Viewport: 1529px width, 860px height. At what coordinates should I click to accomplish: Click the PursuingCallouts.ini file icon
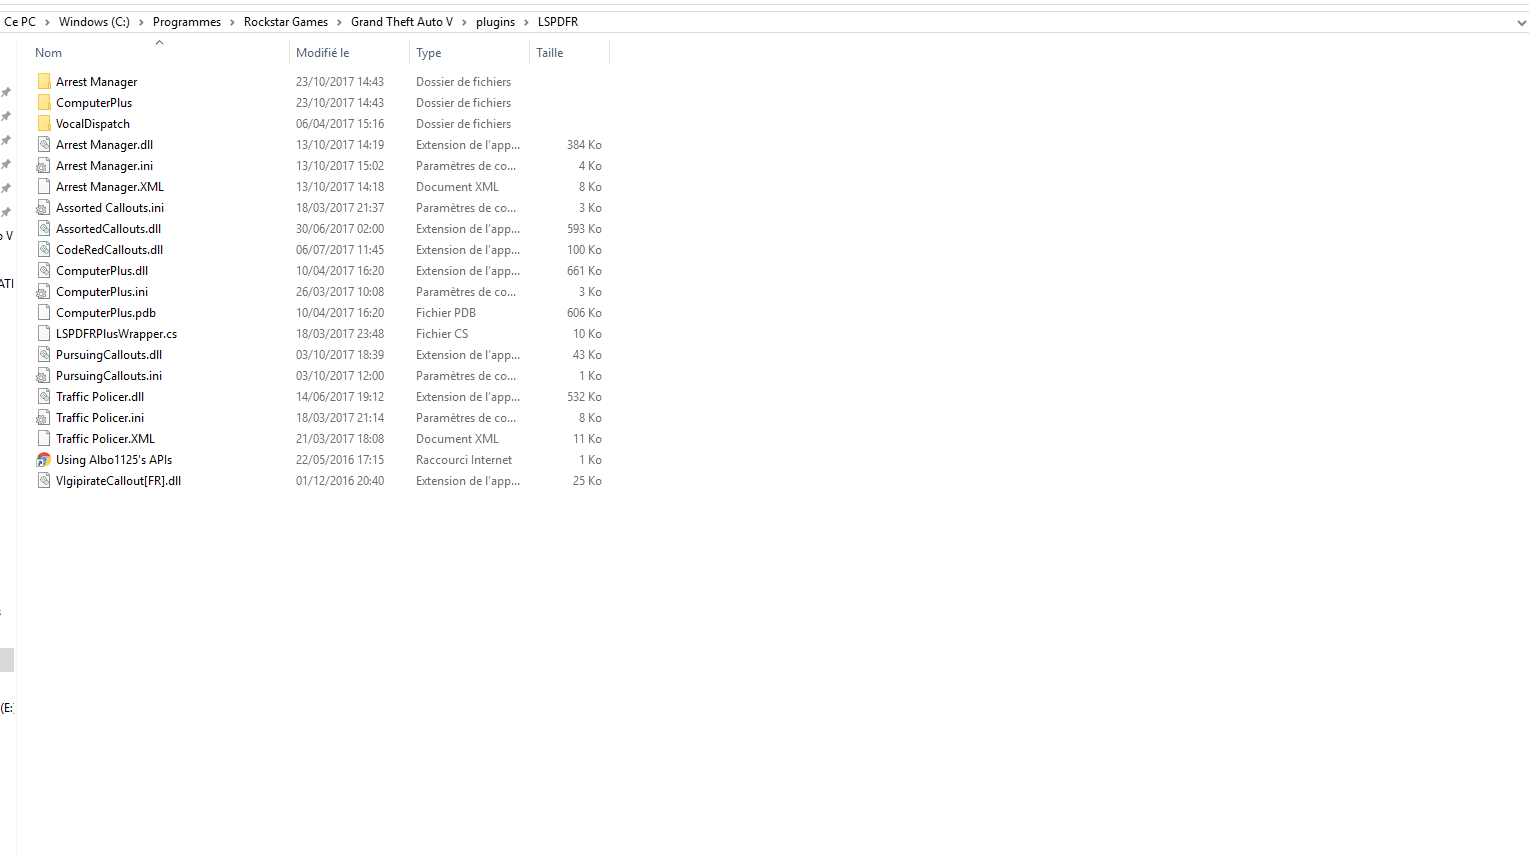point(44,376)
